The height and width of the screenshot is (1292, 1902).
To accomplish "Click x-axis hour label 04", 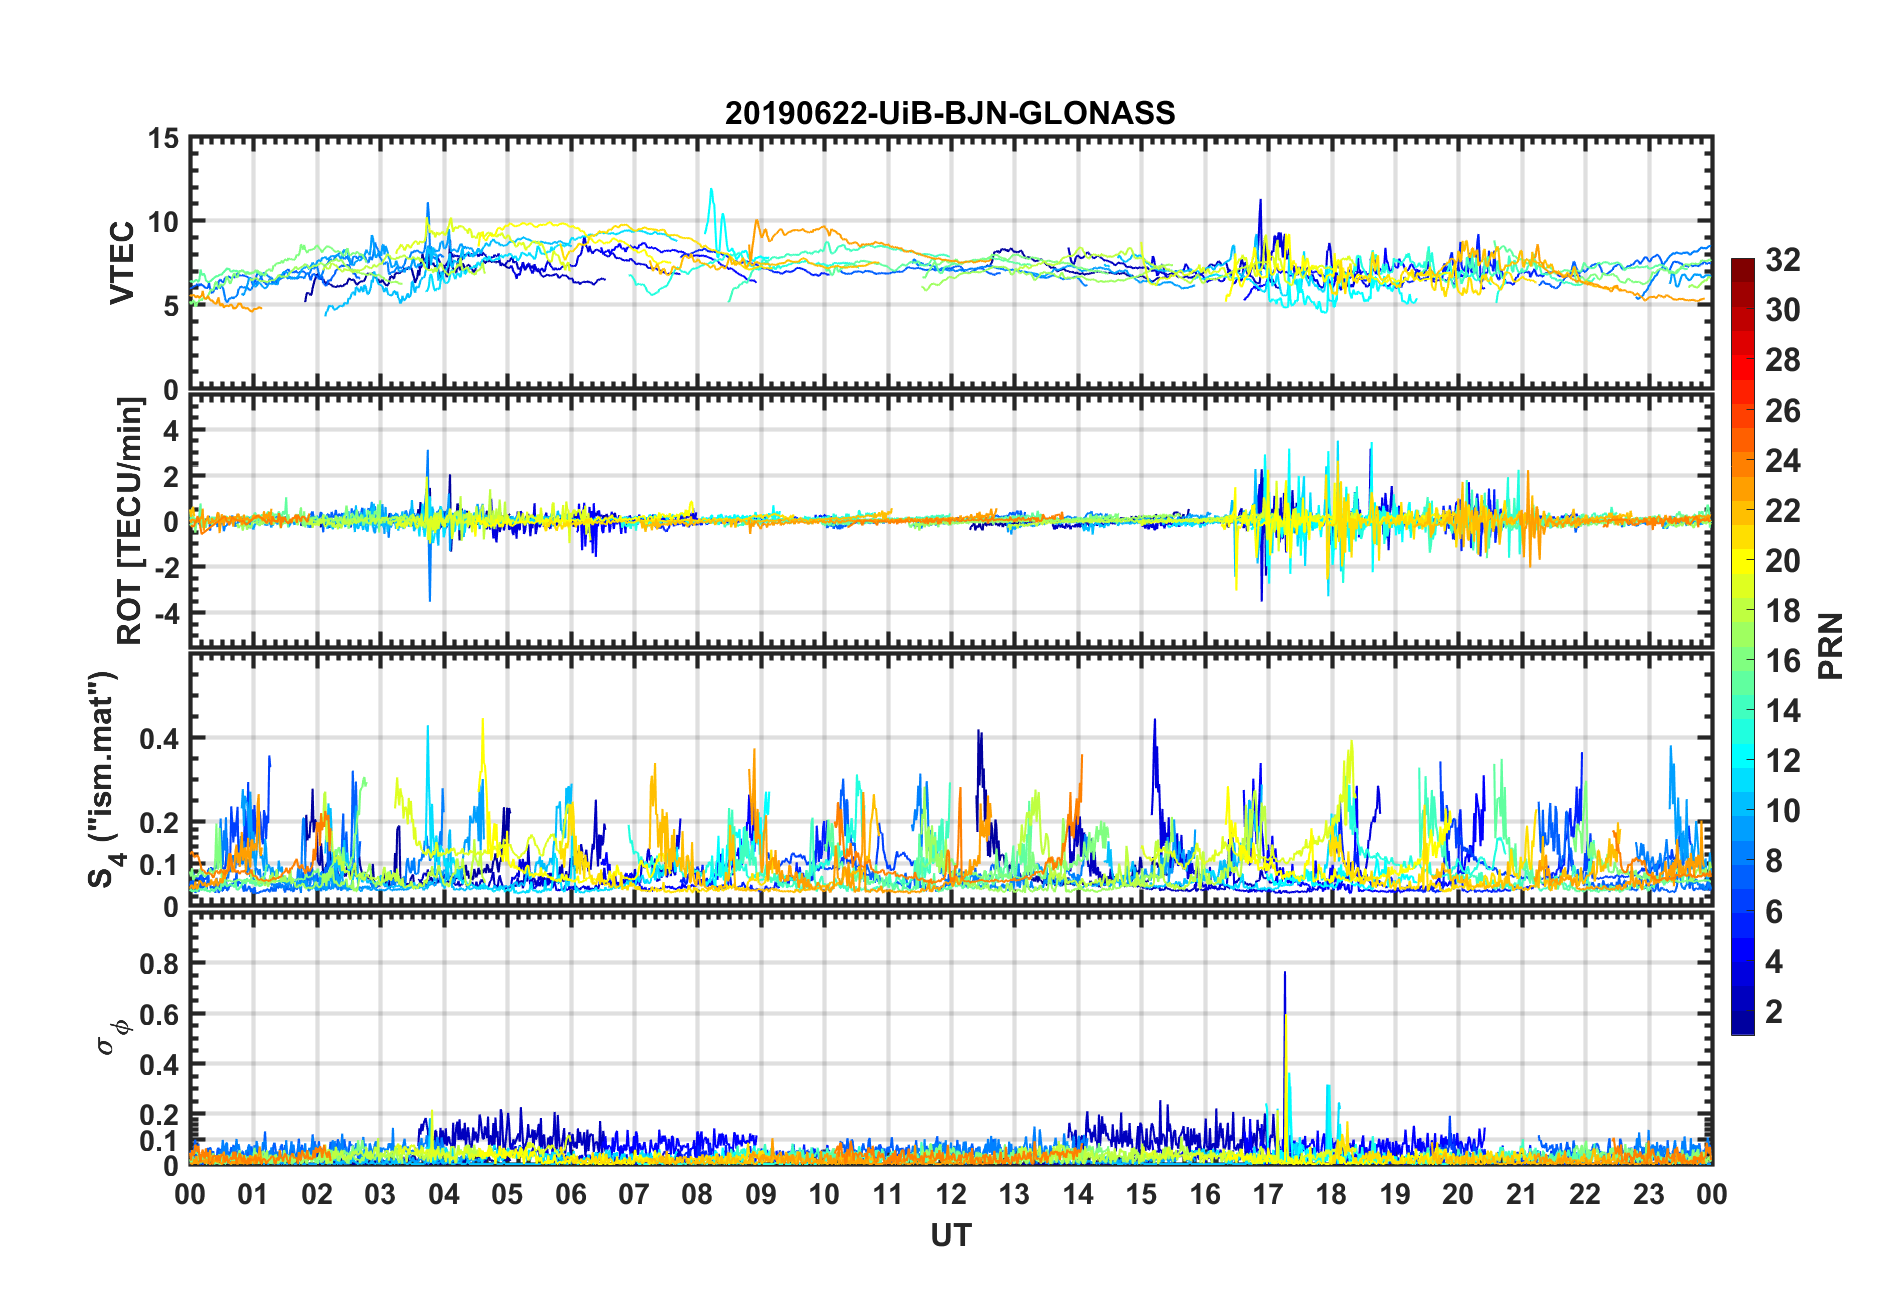I will pos(444,1194).
